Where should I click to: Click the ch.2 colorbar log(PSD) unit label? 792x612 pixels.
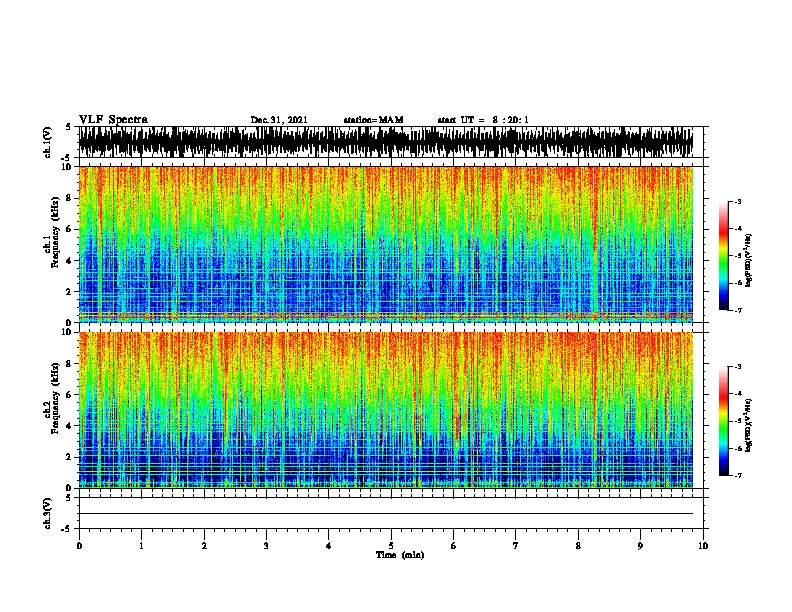click(749, 426)
